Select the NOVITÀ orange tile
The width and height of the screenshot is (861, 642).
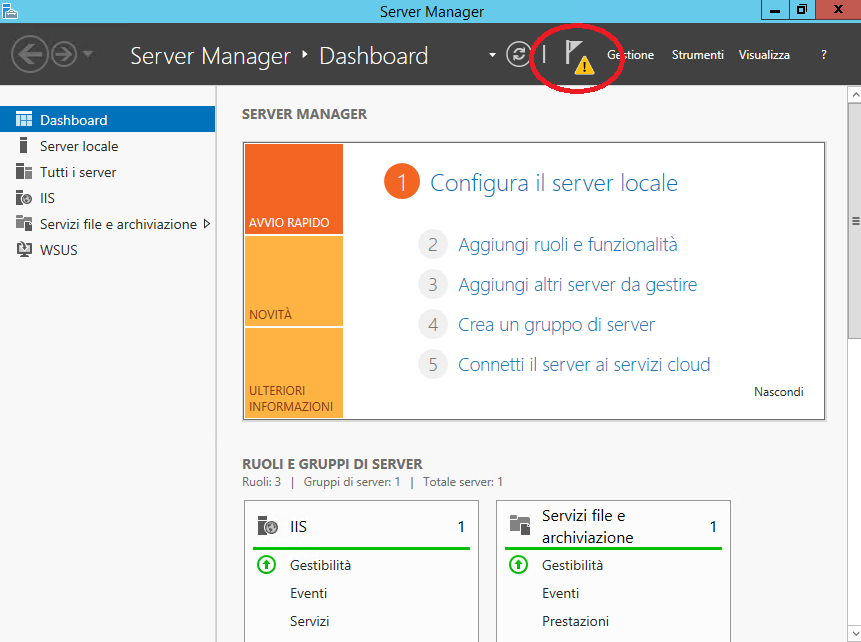point(294,281)
